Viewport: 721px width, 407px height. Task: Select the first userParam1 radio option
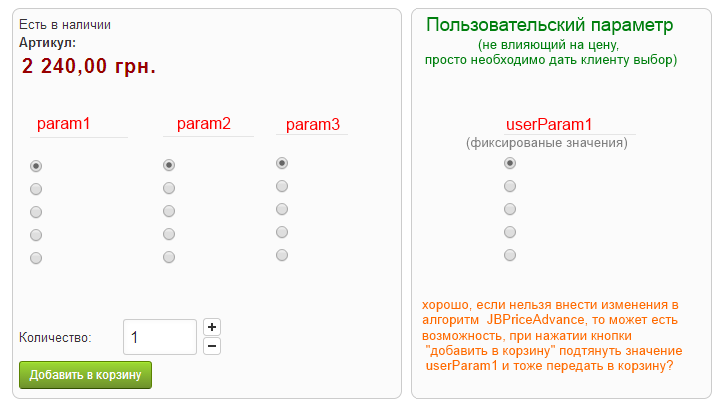510,163
